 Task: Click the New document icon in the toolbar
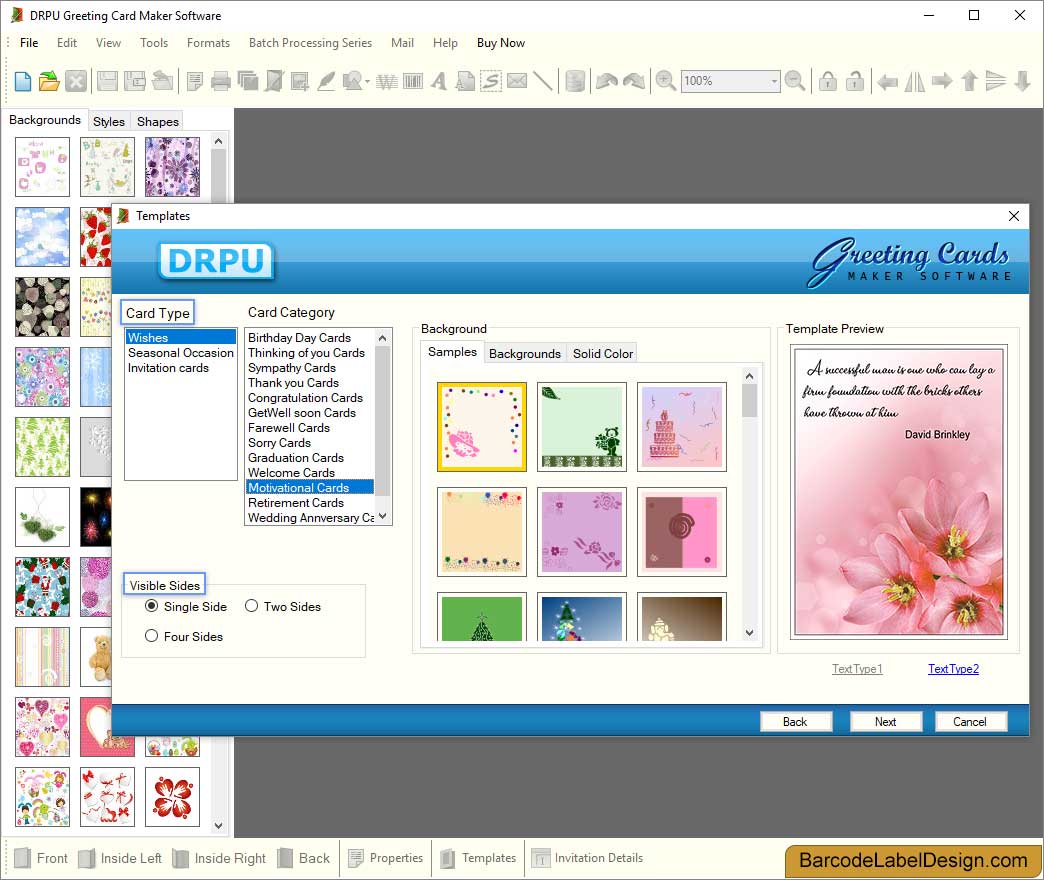point(23,81)
